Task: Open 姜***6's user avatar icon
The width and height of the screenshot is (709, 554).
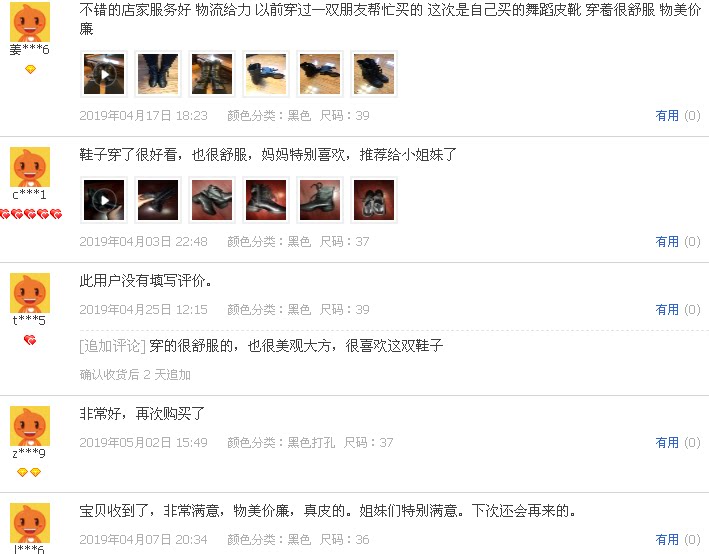Action: 30,22
